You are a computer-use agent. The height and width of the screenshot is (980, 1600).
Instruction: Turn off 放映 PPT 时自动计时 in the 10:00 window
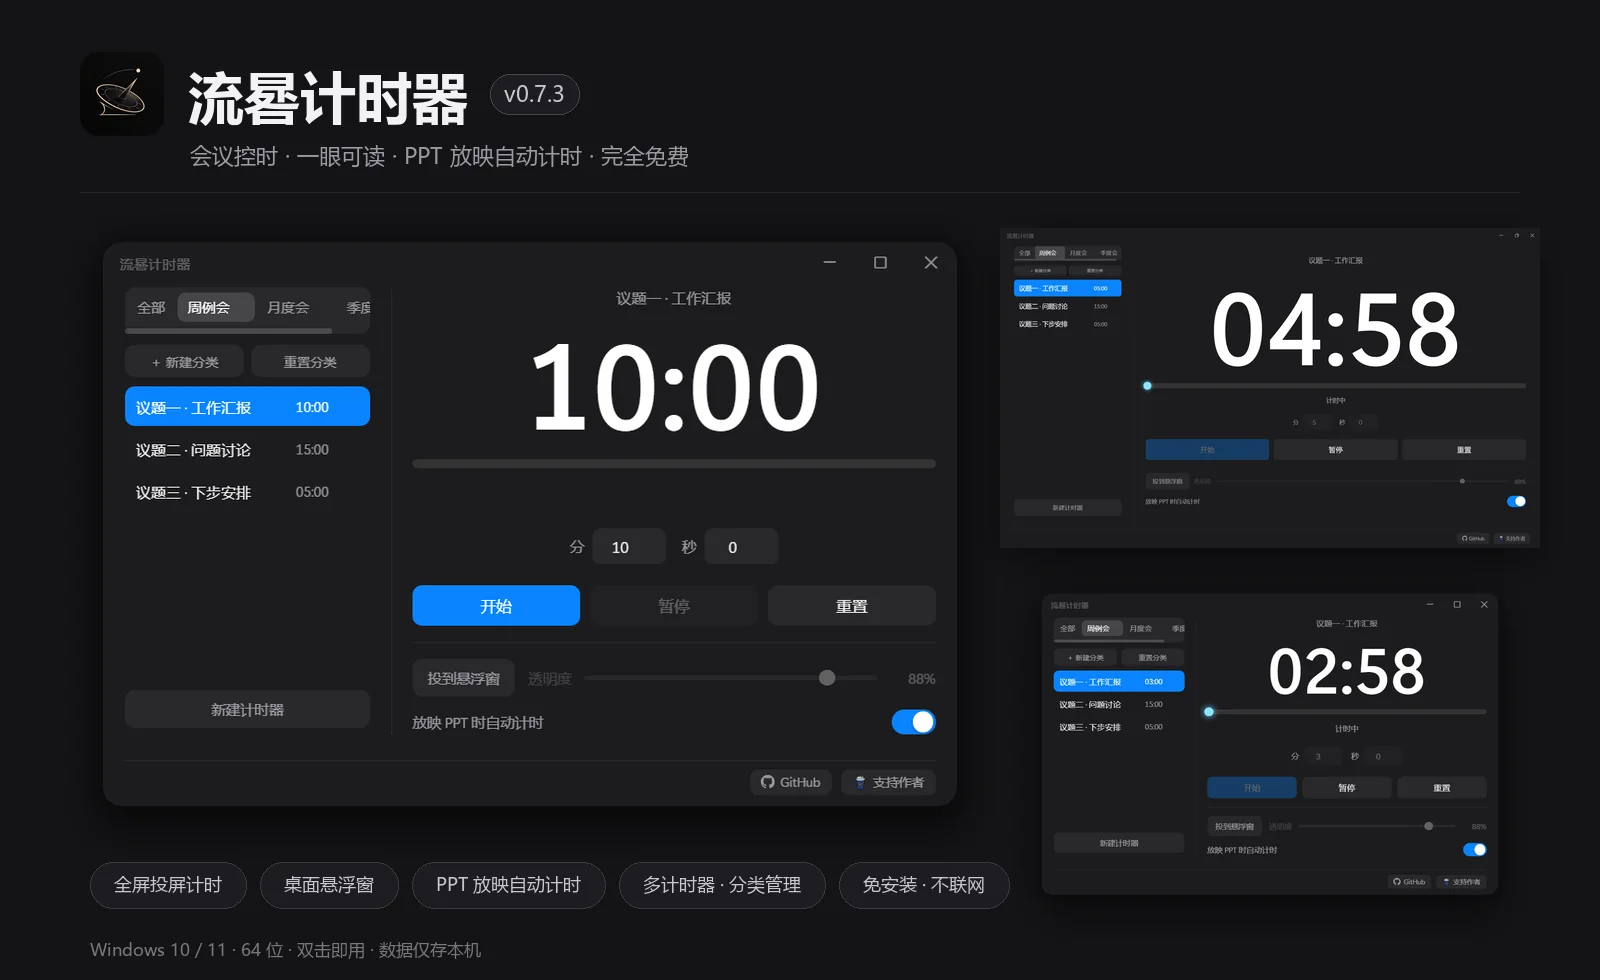pos(914,722)
